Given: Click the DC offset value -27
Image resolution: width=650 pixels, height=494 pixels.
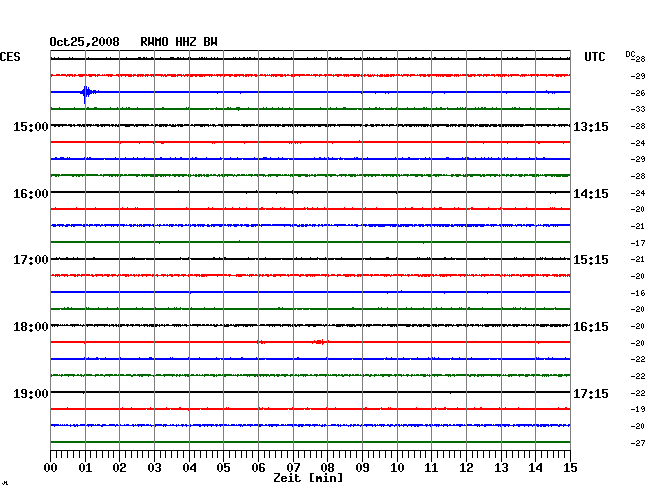Looking at the screenshot, I should click(638, 443).
